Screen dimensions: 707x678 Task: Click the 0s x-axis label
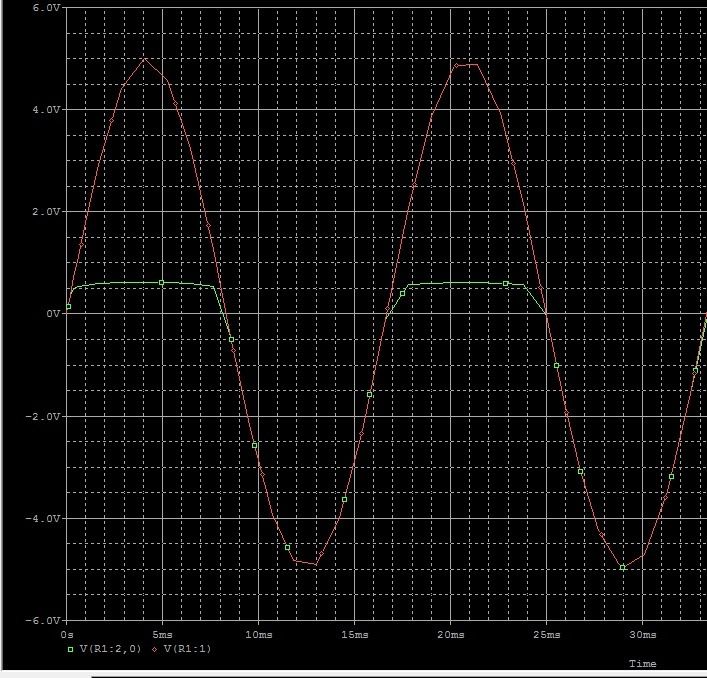pyautogui.click(x=67, y=635)
